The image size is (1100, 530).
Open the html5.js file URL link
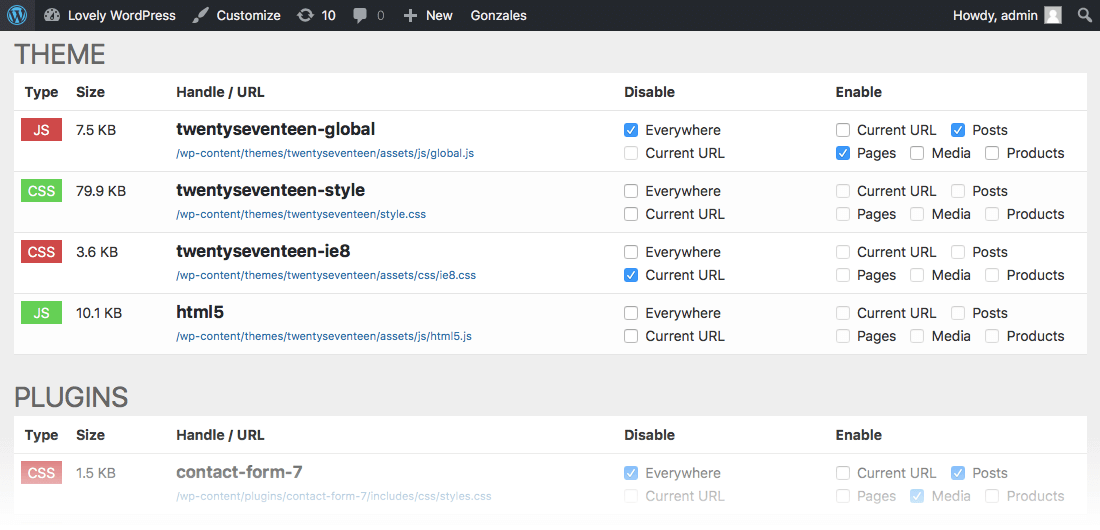324,336
